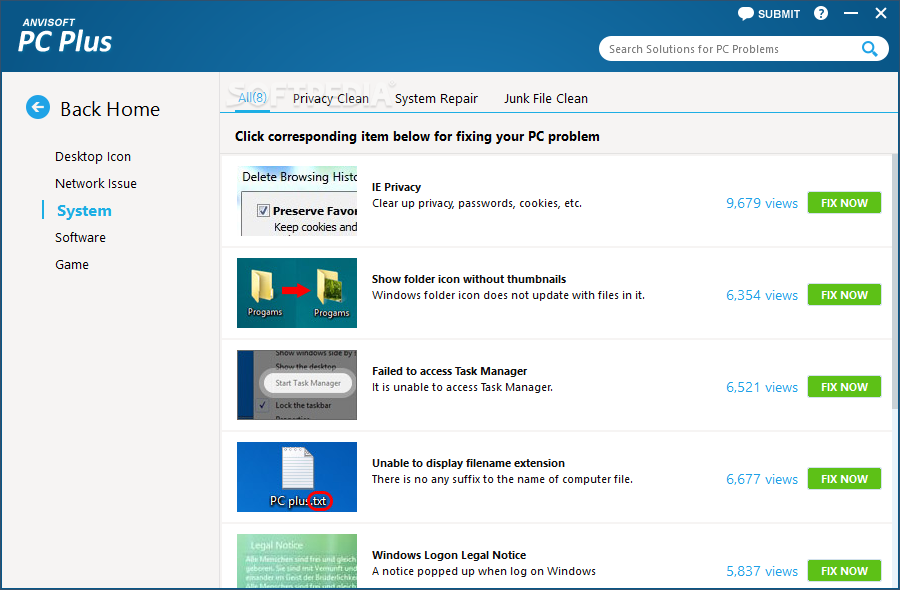Click FIX NOW for filename extension
Image resolution: width=900 pixels, height=590 pixels.
point(844,479)
